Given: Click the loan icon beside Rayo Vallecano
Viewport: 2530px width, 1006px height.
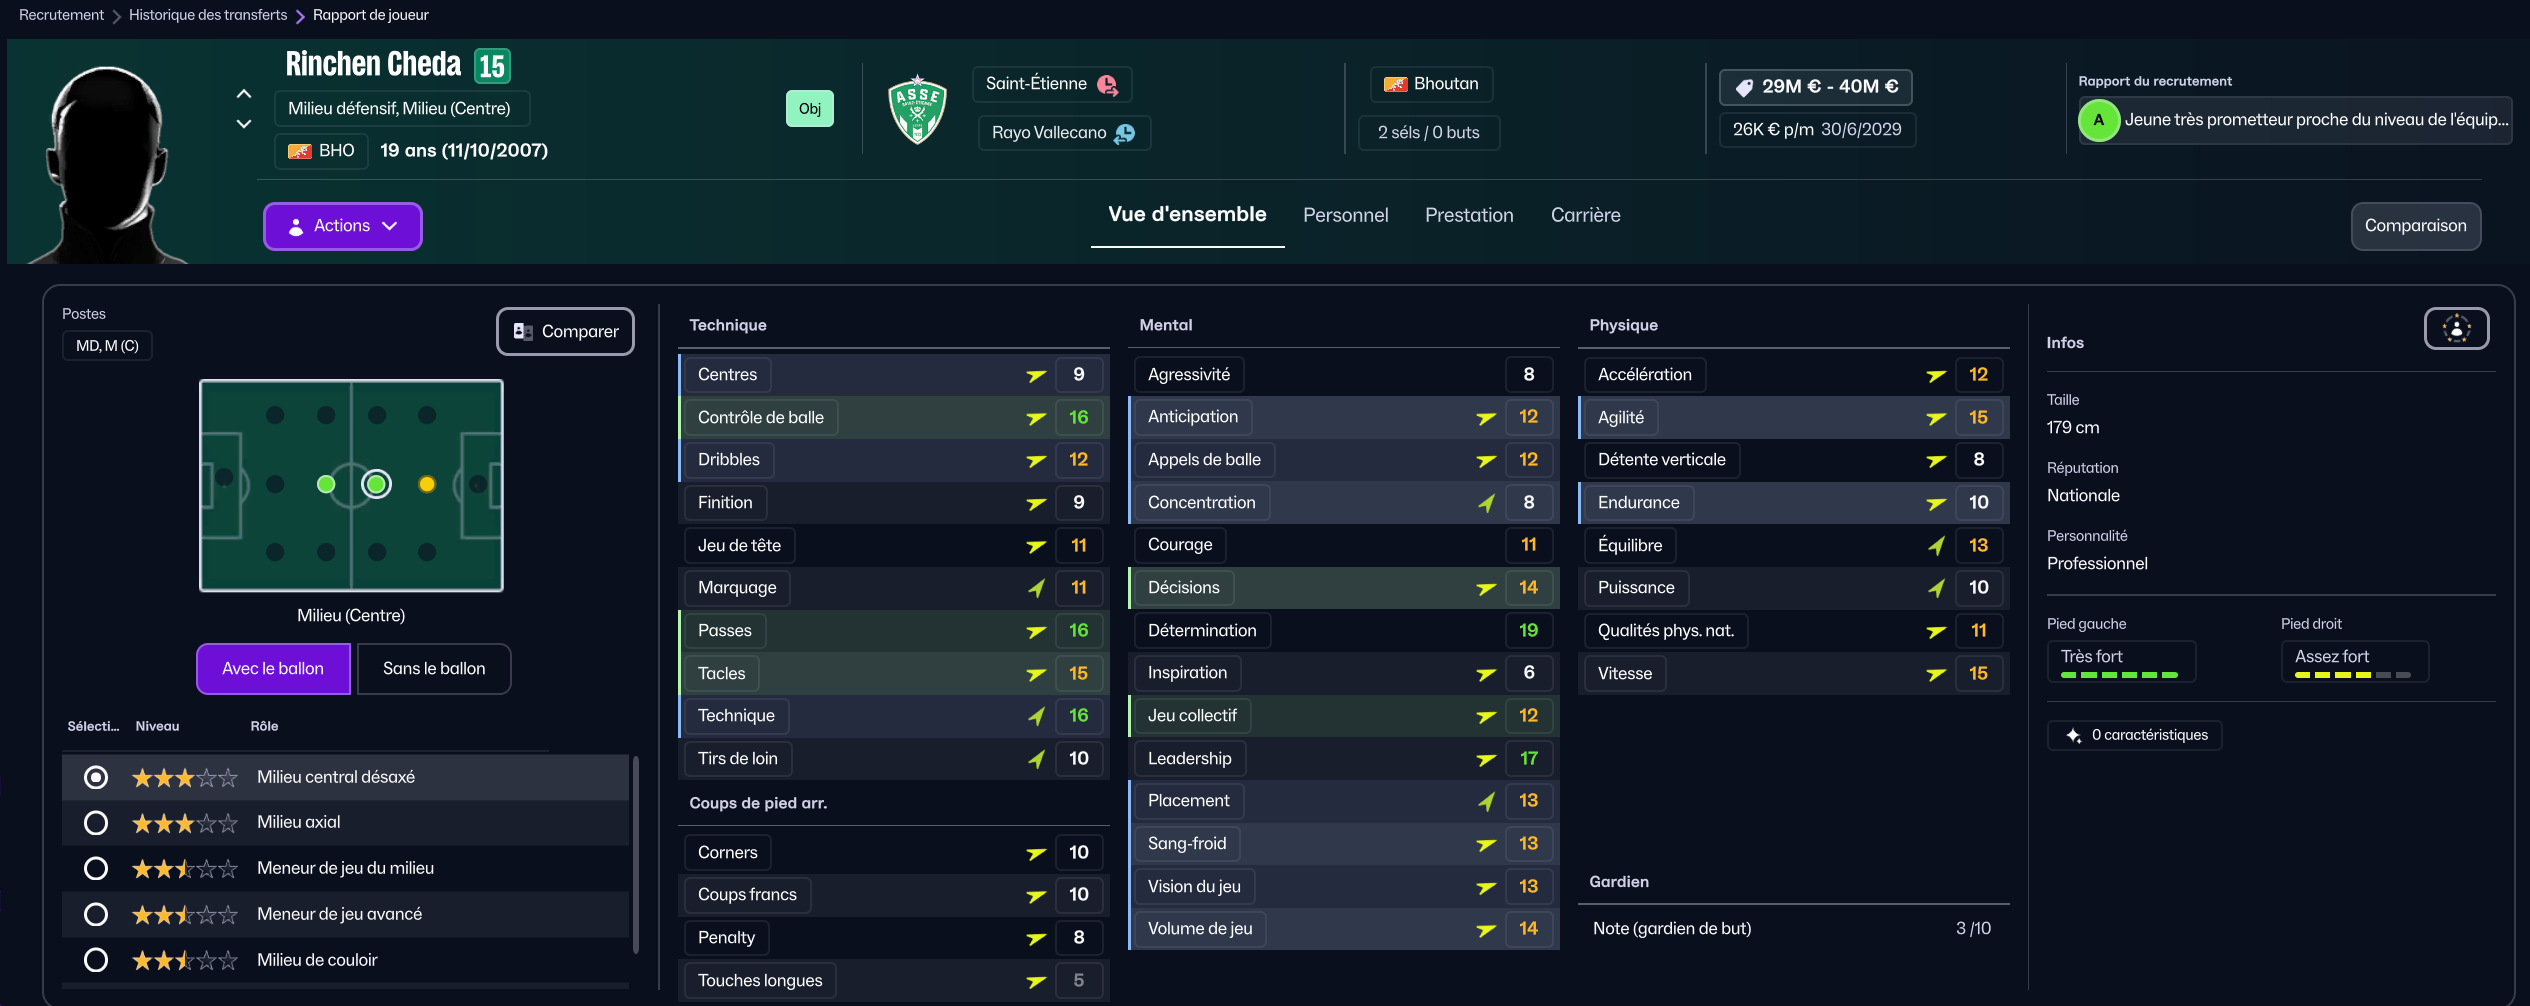Looking at the screenshot, I should point(1125,133).
